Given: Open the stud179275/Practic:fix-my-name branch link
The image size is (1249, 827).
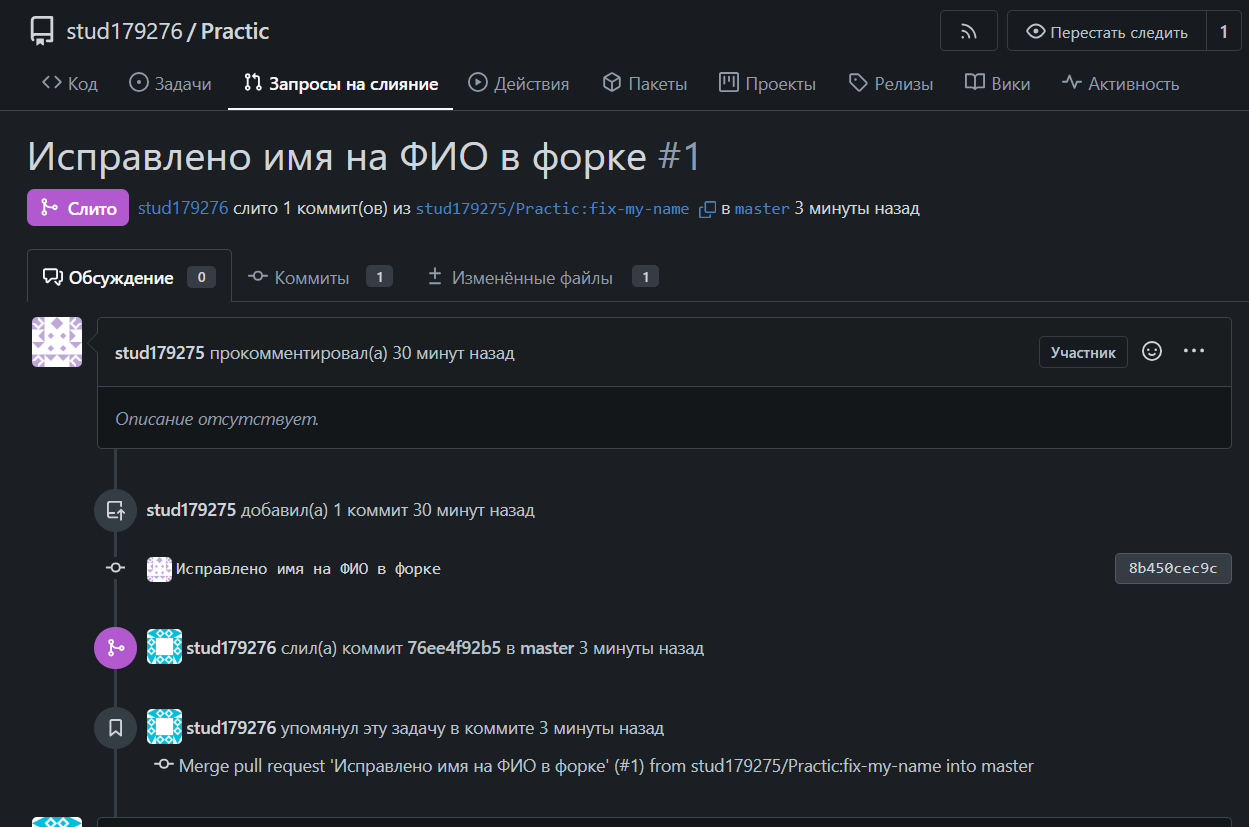Looking at the screenshot, I should [552, 209].
